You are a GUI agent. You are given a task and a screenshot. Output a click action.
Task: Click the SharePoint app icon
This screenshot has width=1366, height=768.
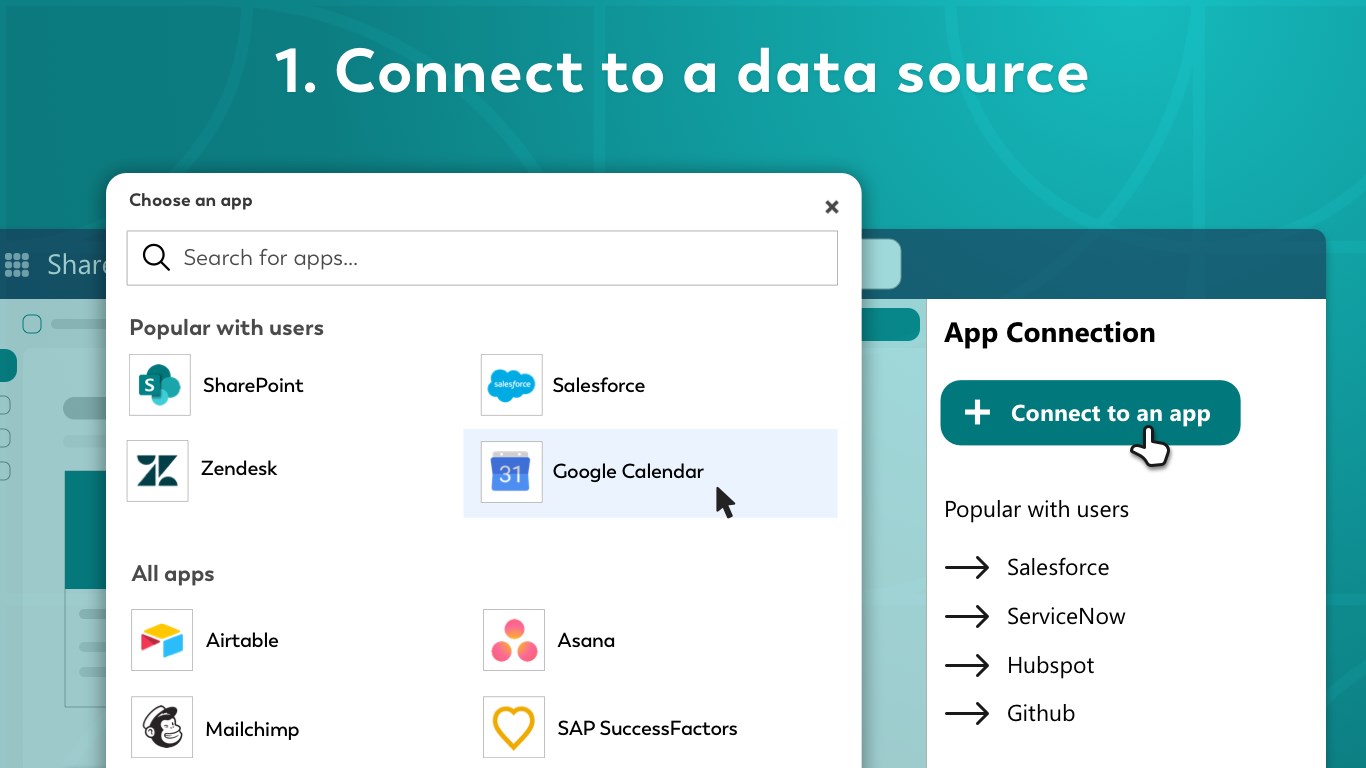click(160, 385)
